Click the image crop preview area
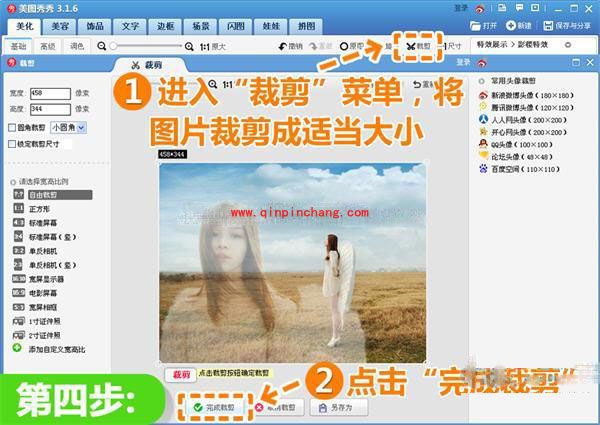 coord(293,263)
